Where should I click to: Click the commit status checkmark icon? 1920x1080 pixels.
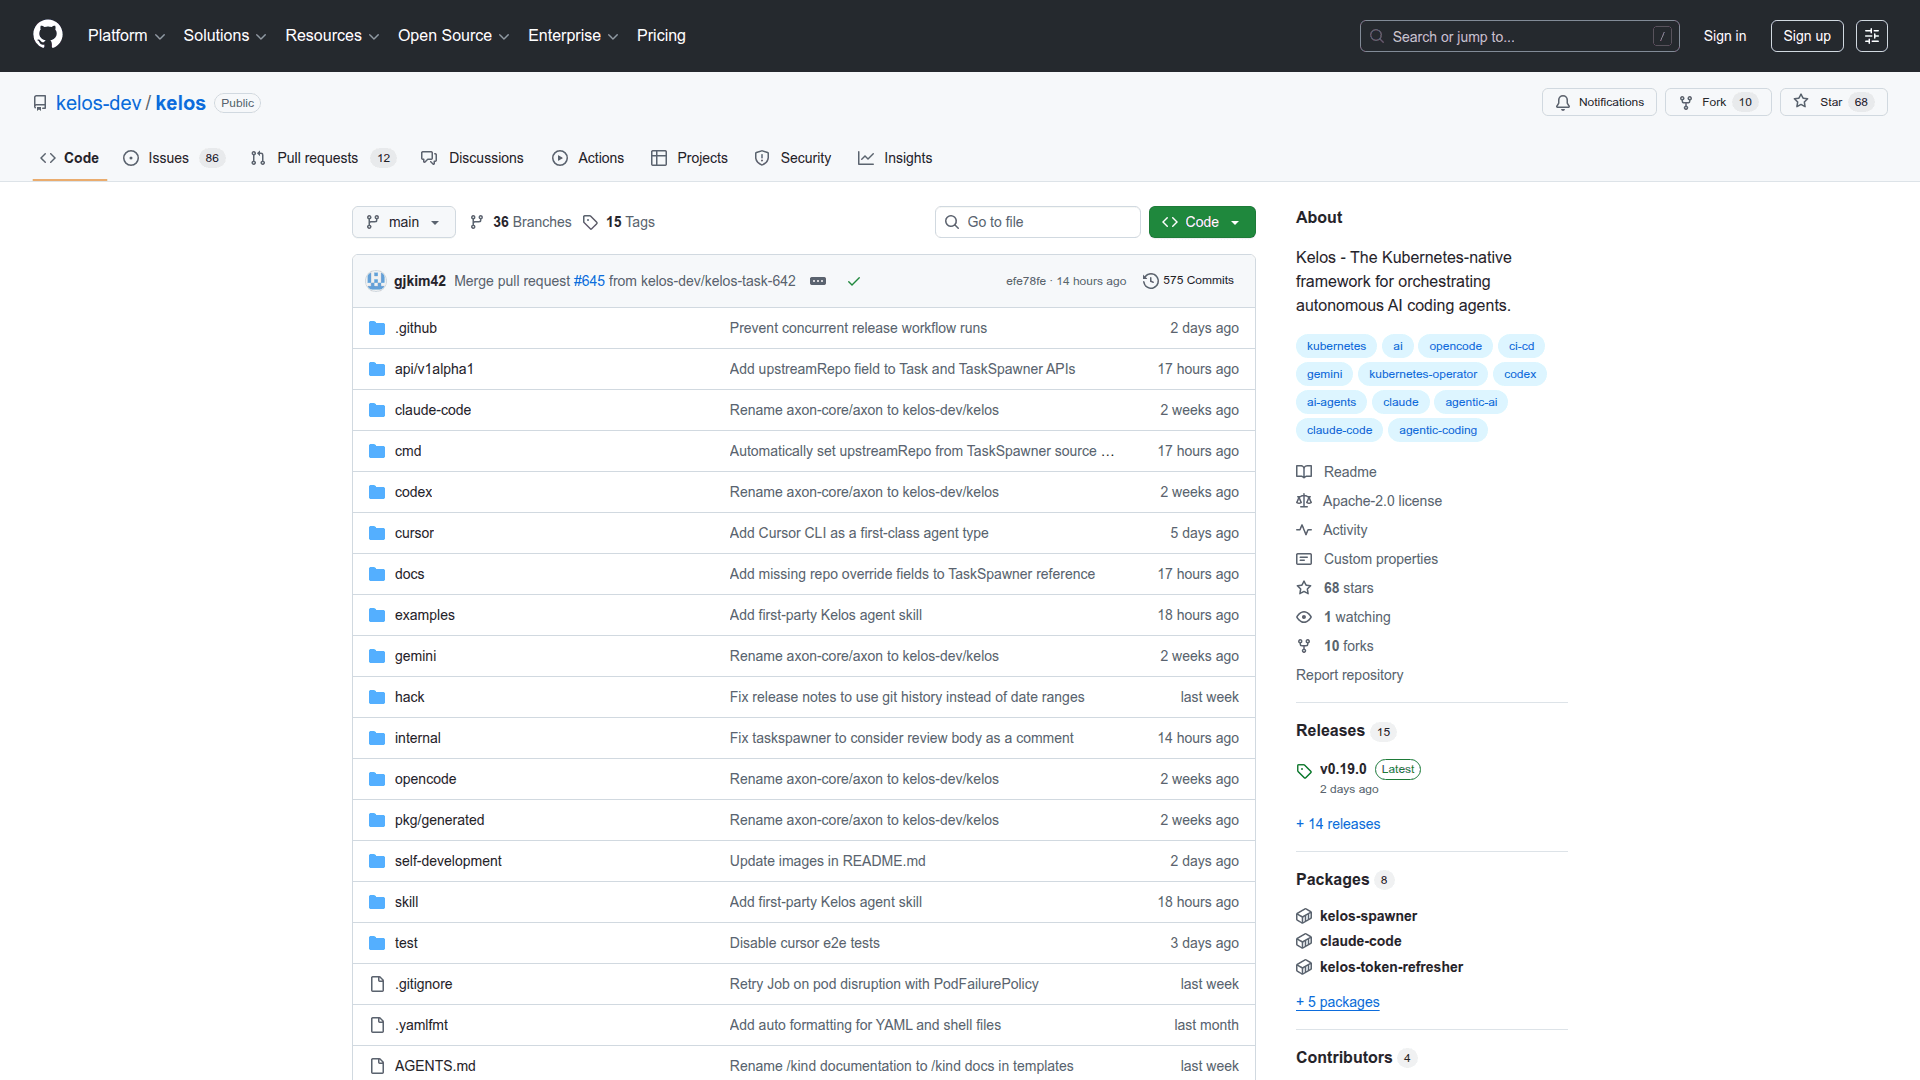coord(854,281)
